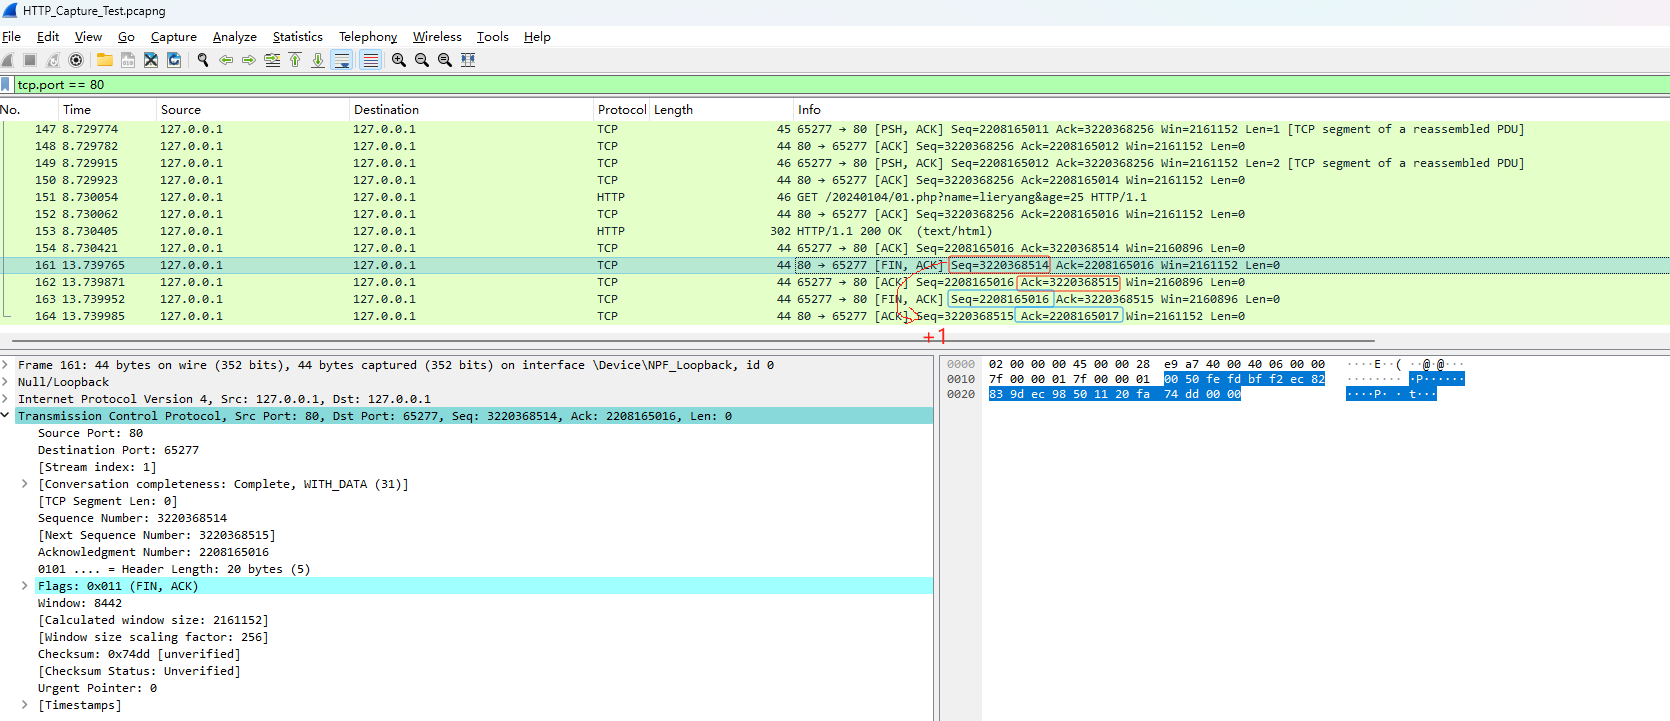The height and width of the screenshot is (721, 1670).
Task: Go forward in packet history arrow
Action: click(x=249, y=60)
